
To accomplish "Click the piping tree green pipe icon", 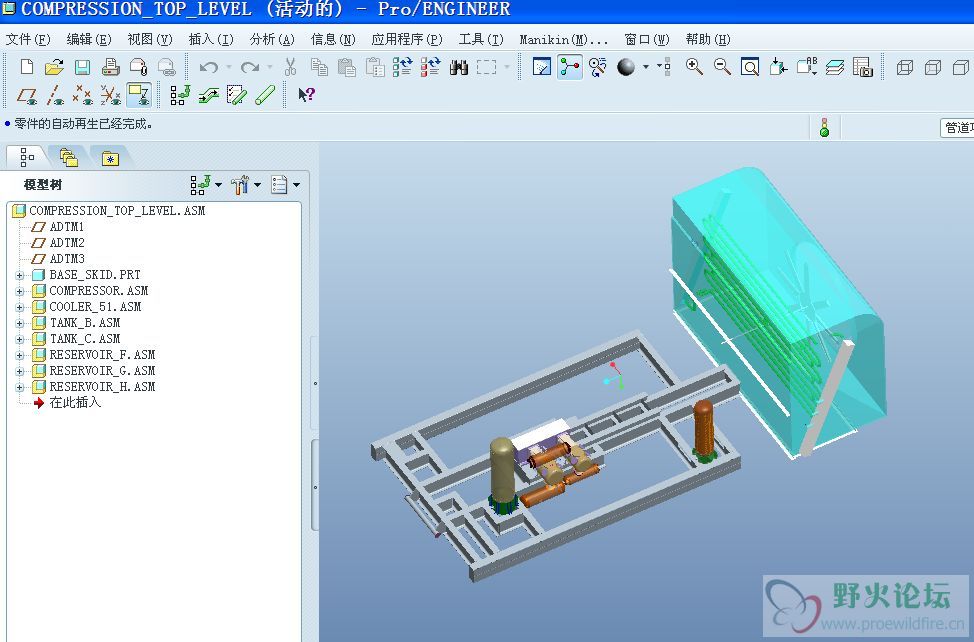I will (180, 95).
